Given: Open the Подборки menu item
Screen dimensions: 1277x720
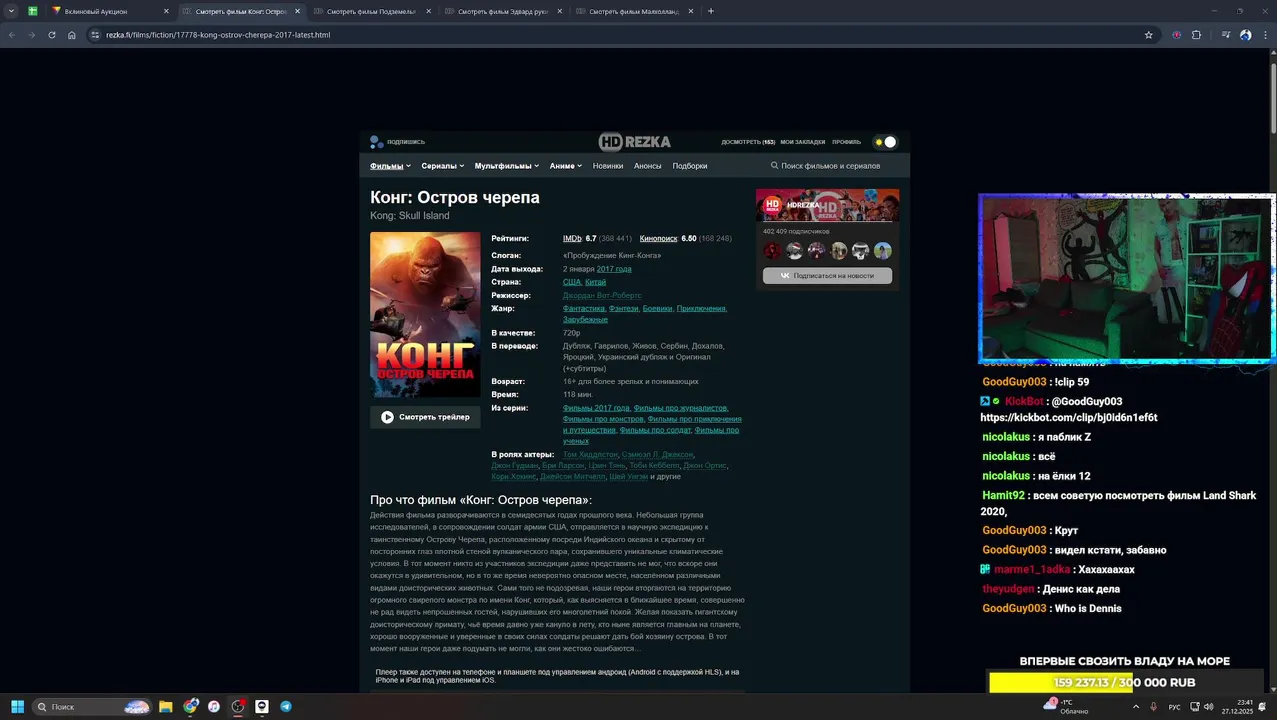Looking at the screenshot, I should 690,166.
